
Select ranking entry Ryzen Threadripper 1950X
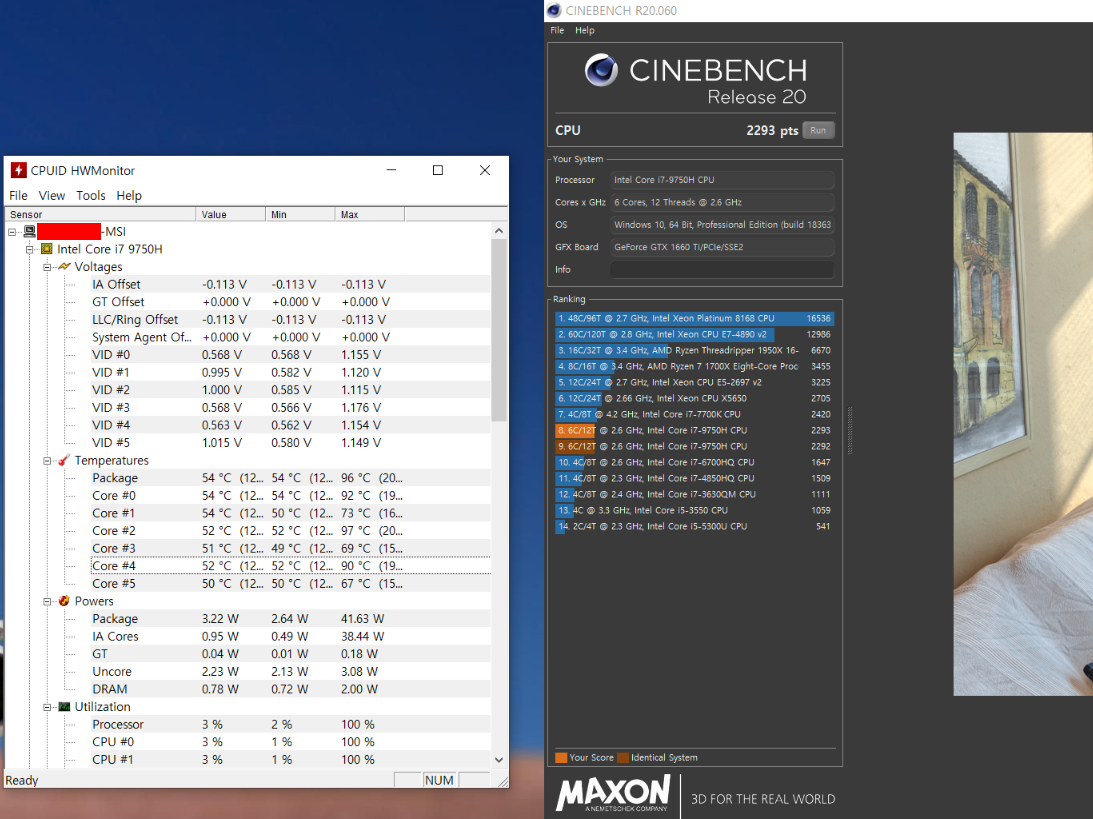tap(694, 350)
